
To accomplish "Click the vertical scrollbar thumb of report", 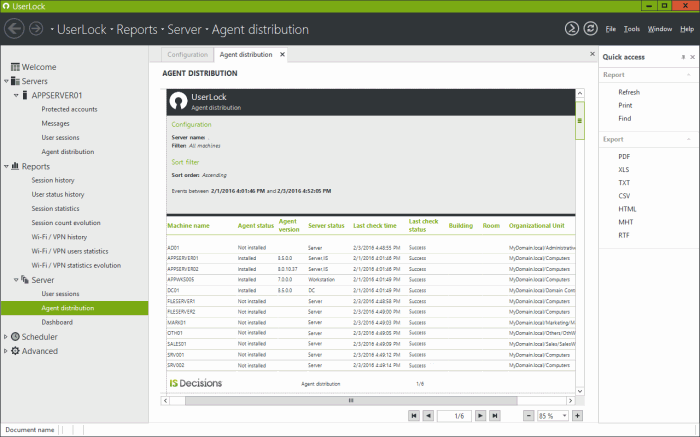I will pos(579,121).
